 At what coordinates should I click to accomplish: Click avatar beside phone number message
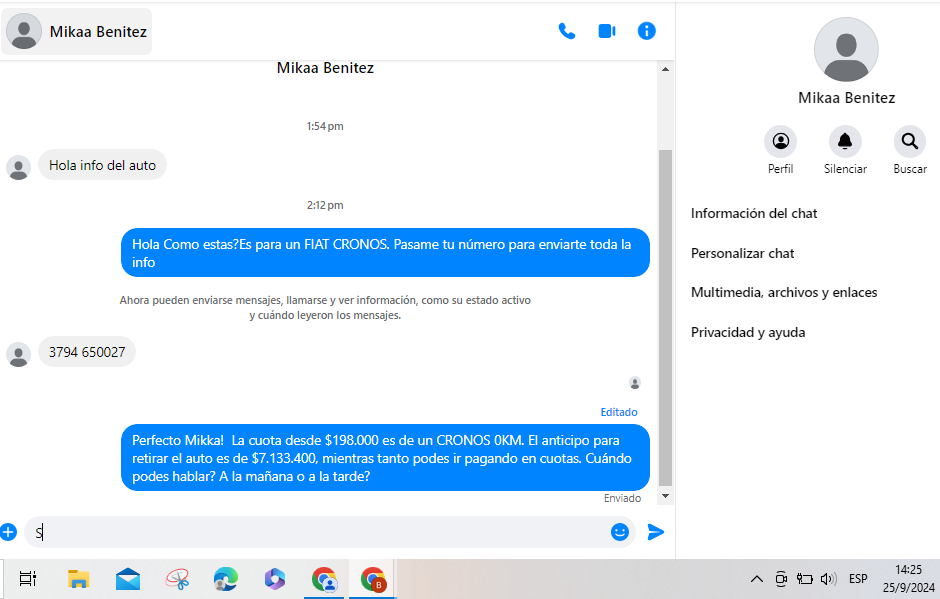[x=19, y=354]
